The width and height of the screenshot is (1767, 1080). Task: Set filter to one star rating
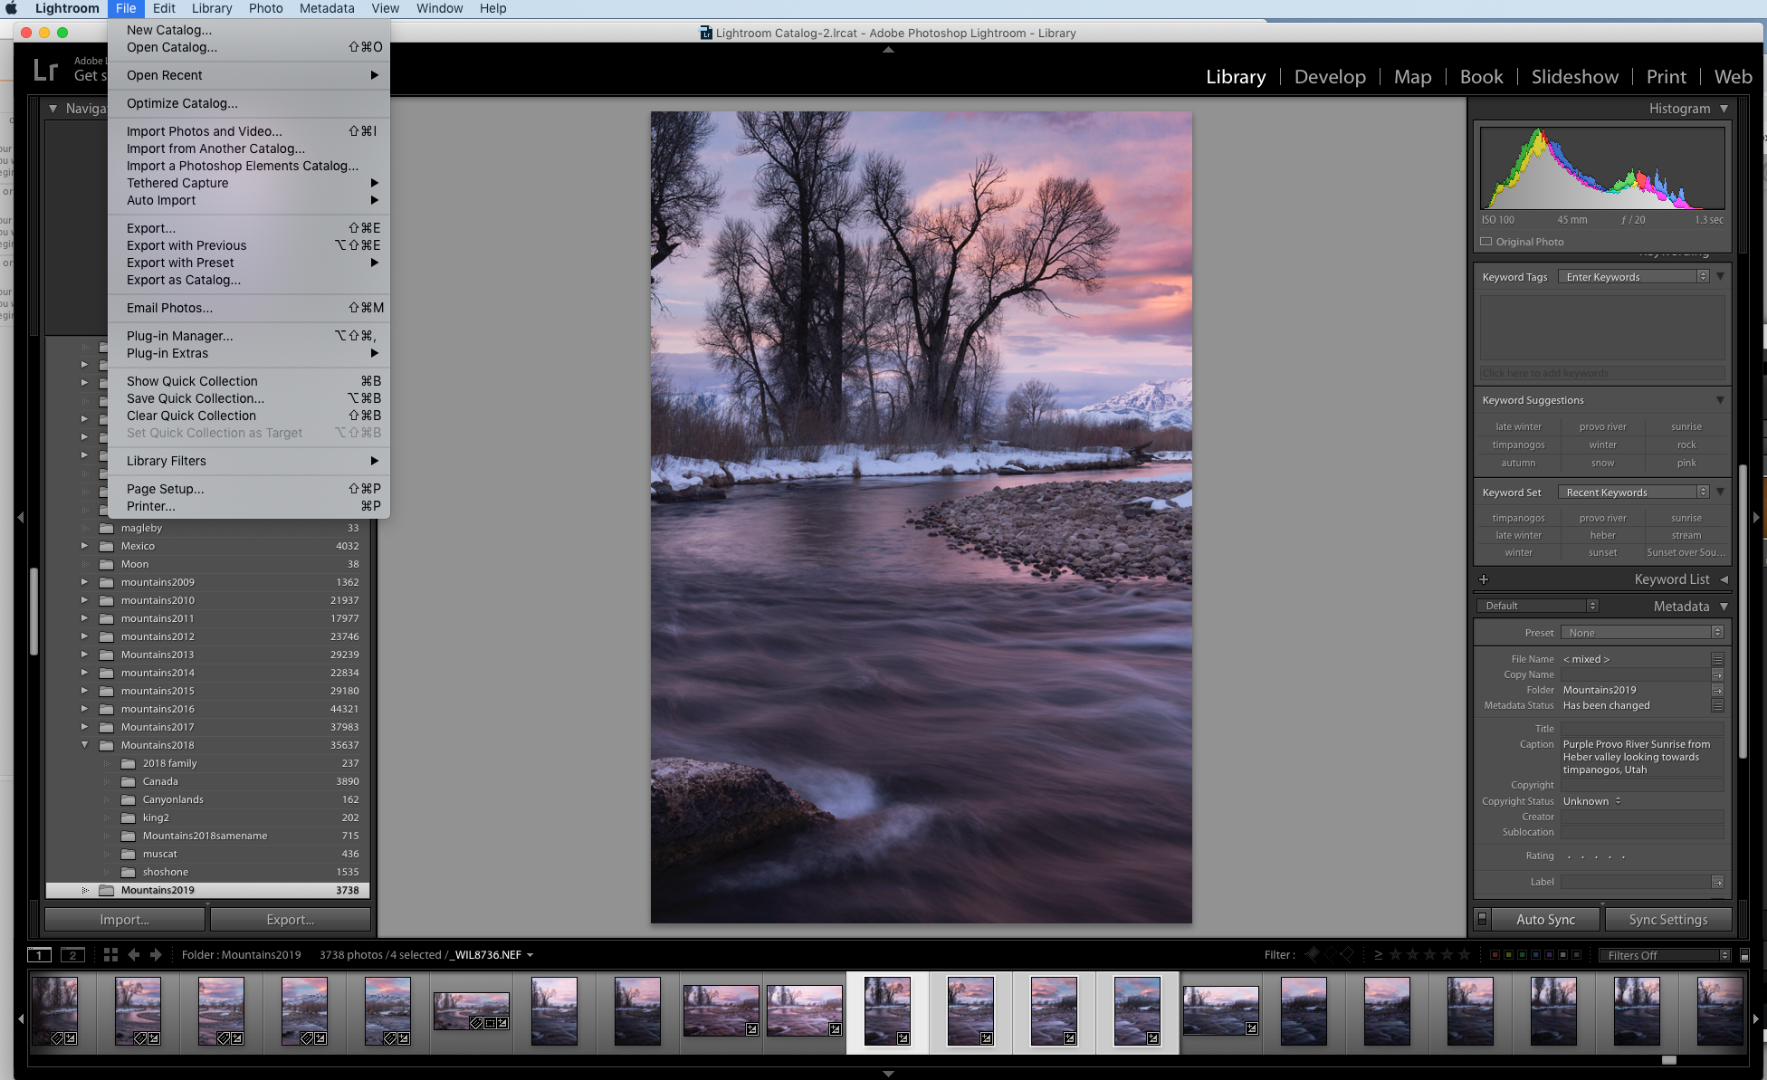click(x=1396, y=955)
